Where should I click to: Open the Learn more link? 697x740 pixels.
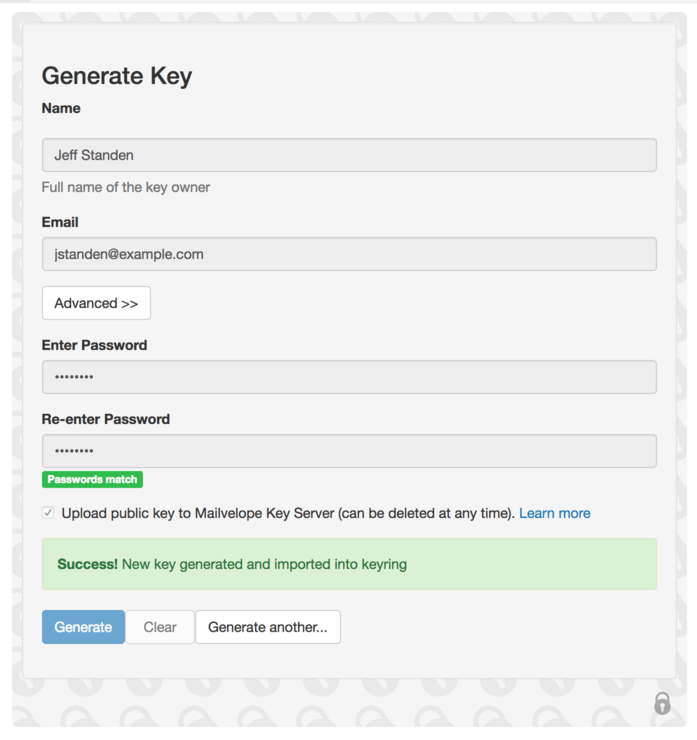(554, 513)
